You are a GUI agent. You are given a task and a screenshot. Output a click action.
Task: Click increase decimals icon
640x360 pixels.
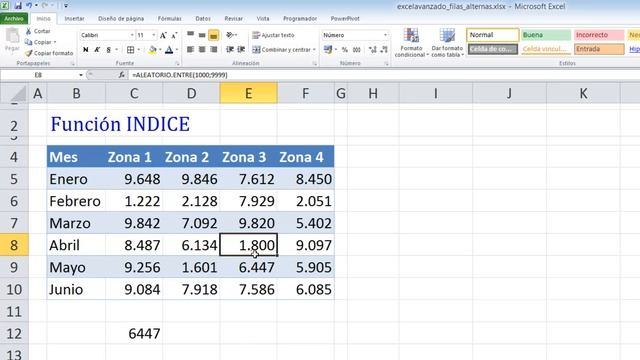click(372, 49)
